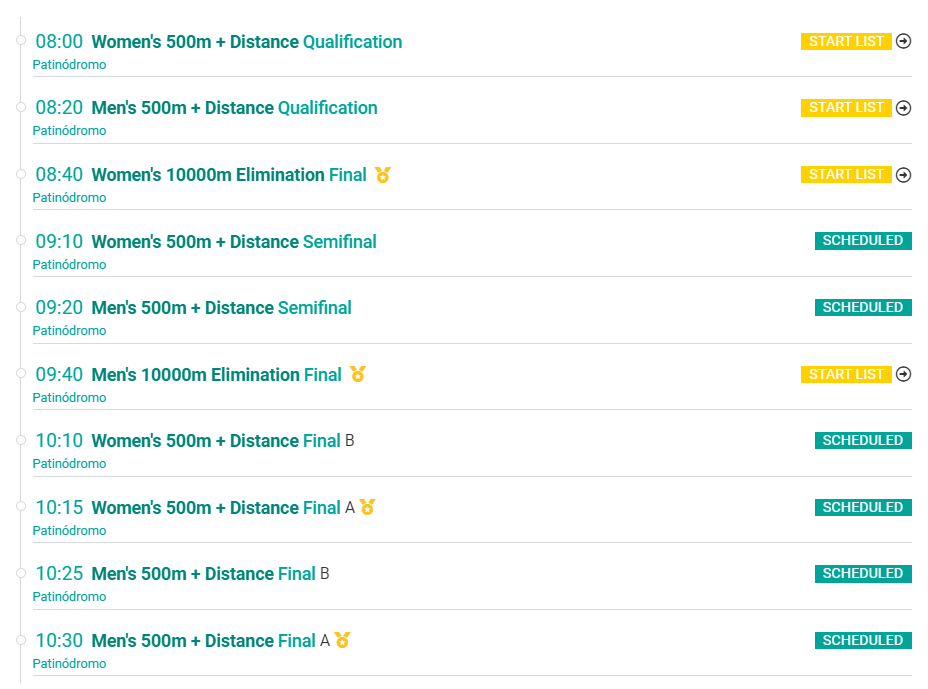The width and height of the screenshot is (928, 689).
Task: Click arrow icon for Men's 500m Qualification
Action: tap(903, 108)
